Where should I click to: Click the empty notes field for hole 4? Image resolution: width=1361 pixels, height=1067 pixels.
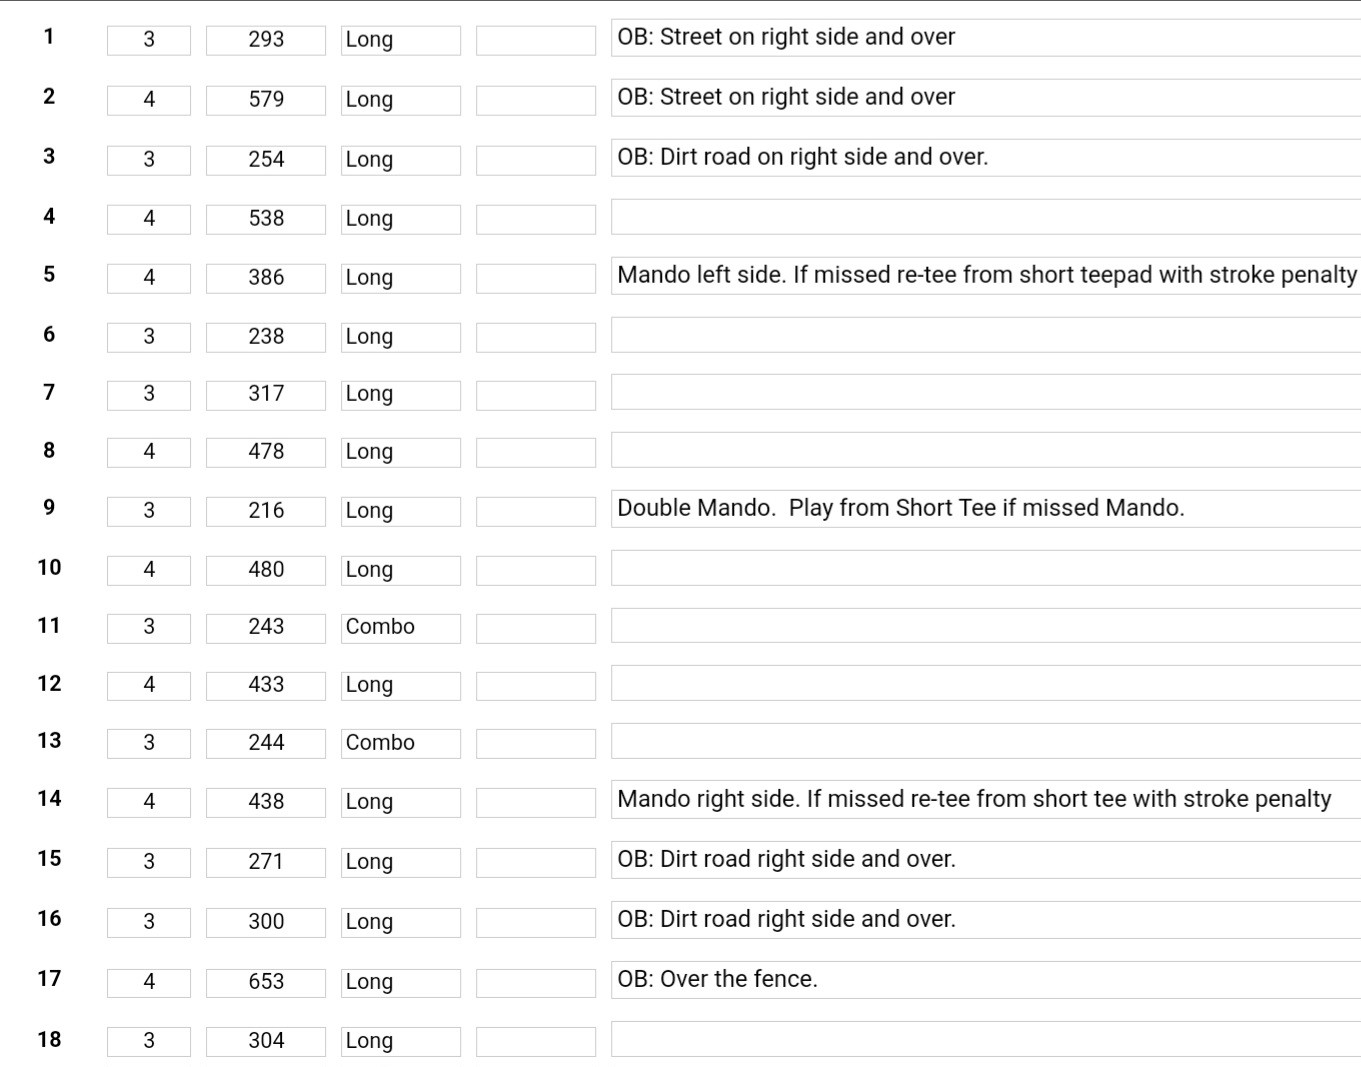click(x=986, y=217)
